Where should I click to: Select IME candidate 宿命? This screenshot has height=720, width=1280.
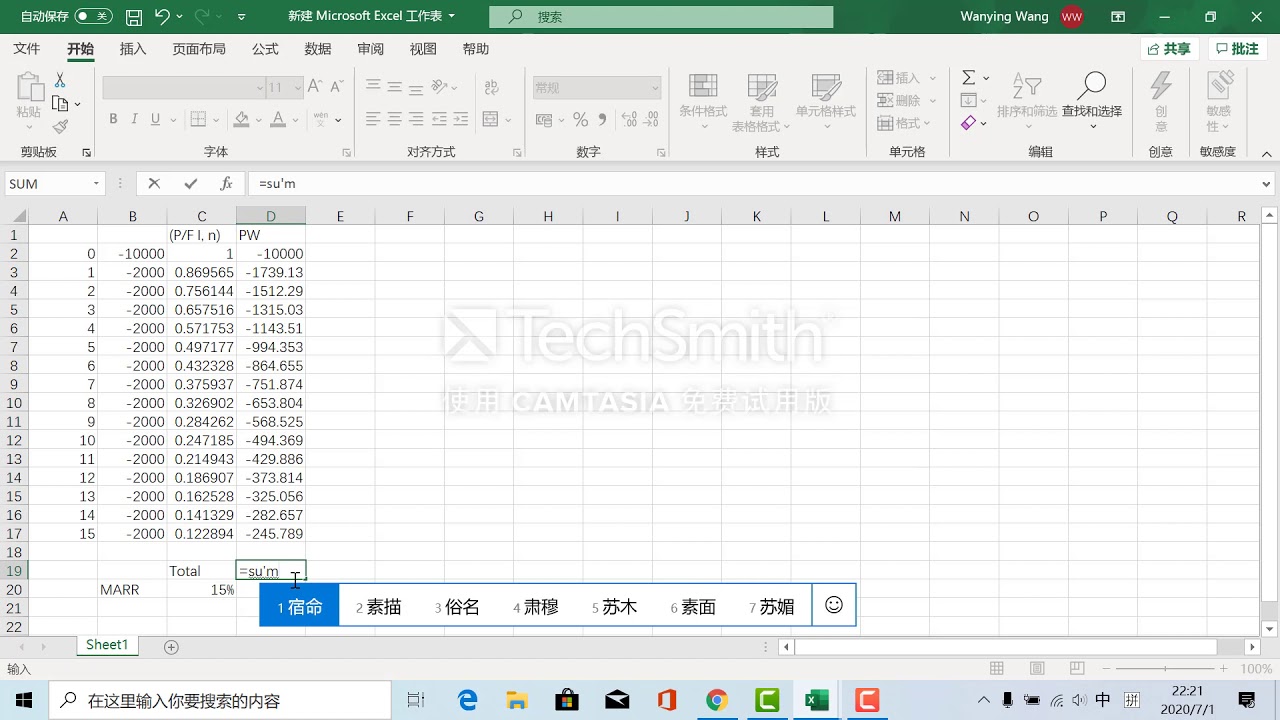[x=300, y=606]
